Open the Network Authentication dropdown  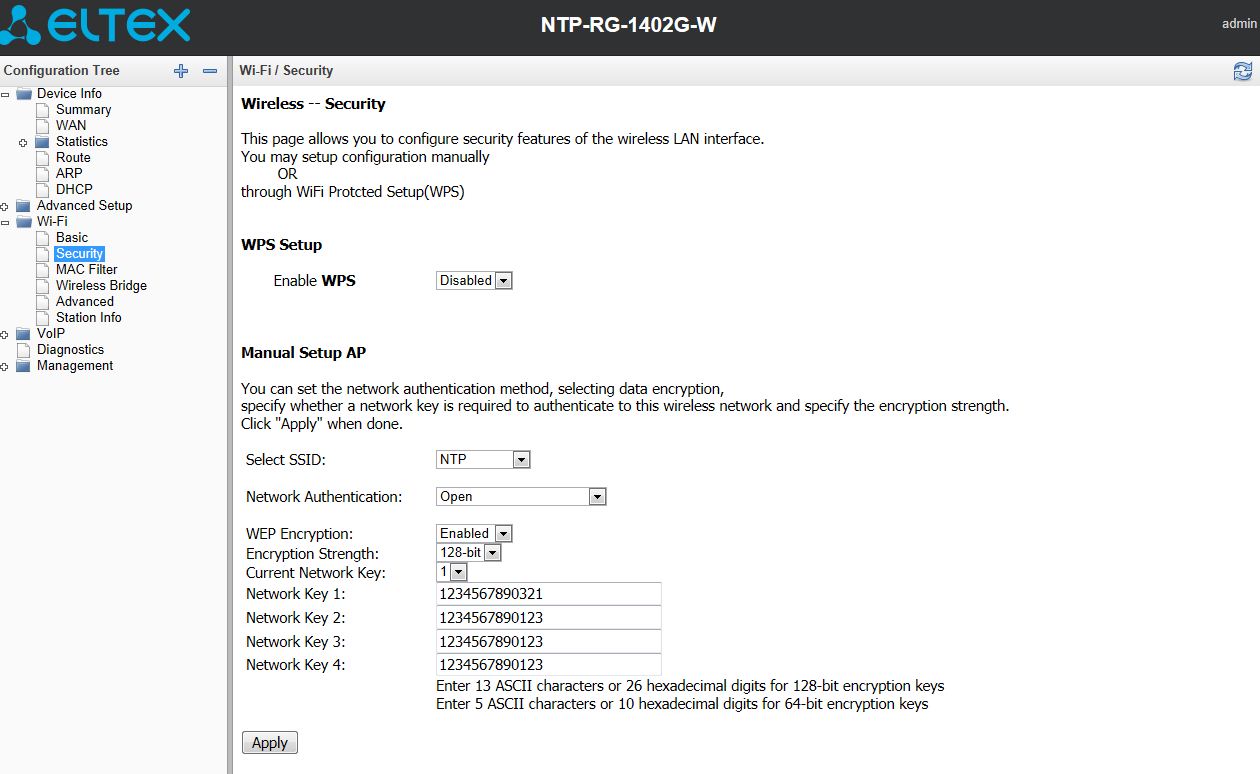click(x=521, y=497)
